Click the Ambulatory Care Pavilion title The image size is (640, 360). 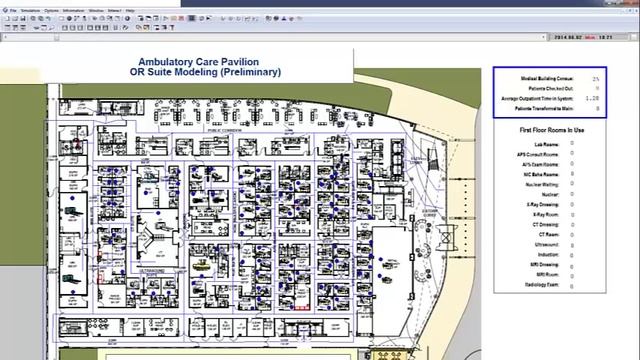[x=198, y=62]
